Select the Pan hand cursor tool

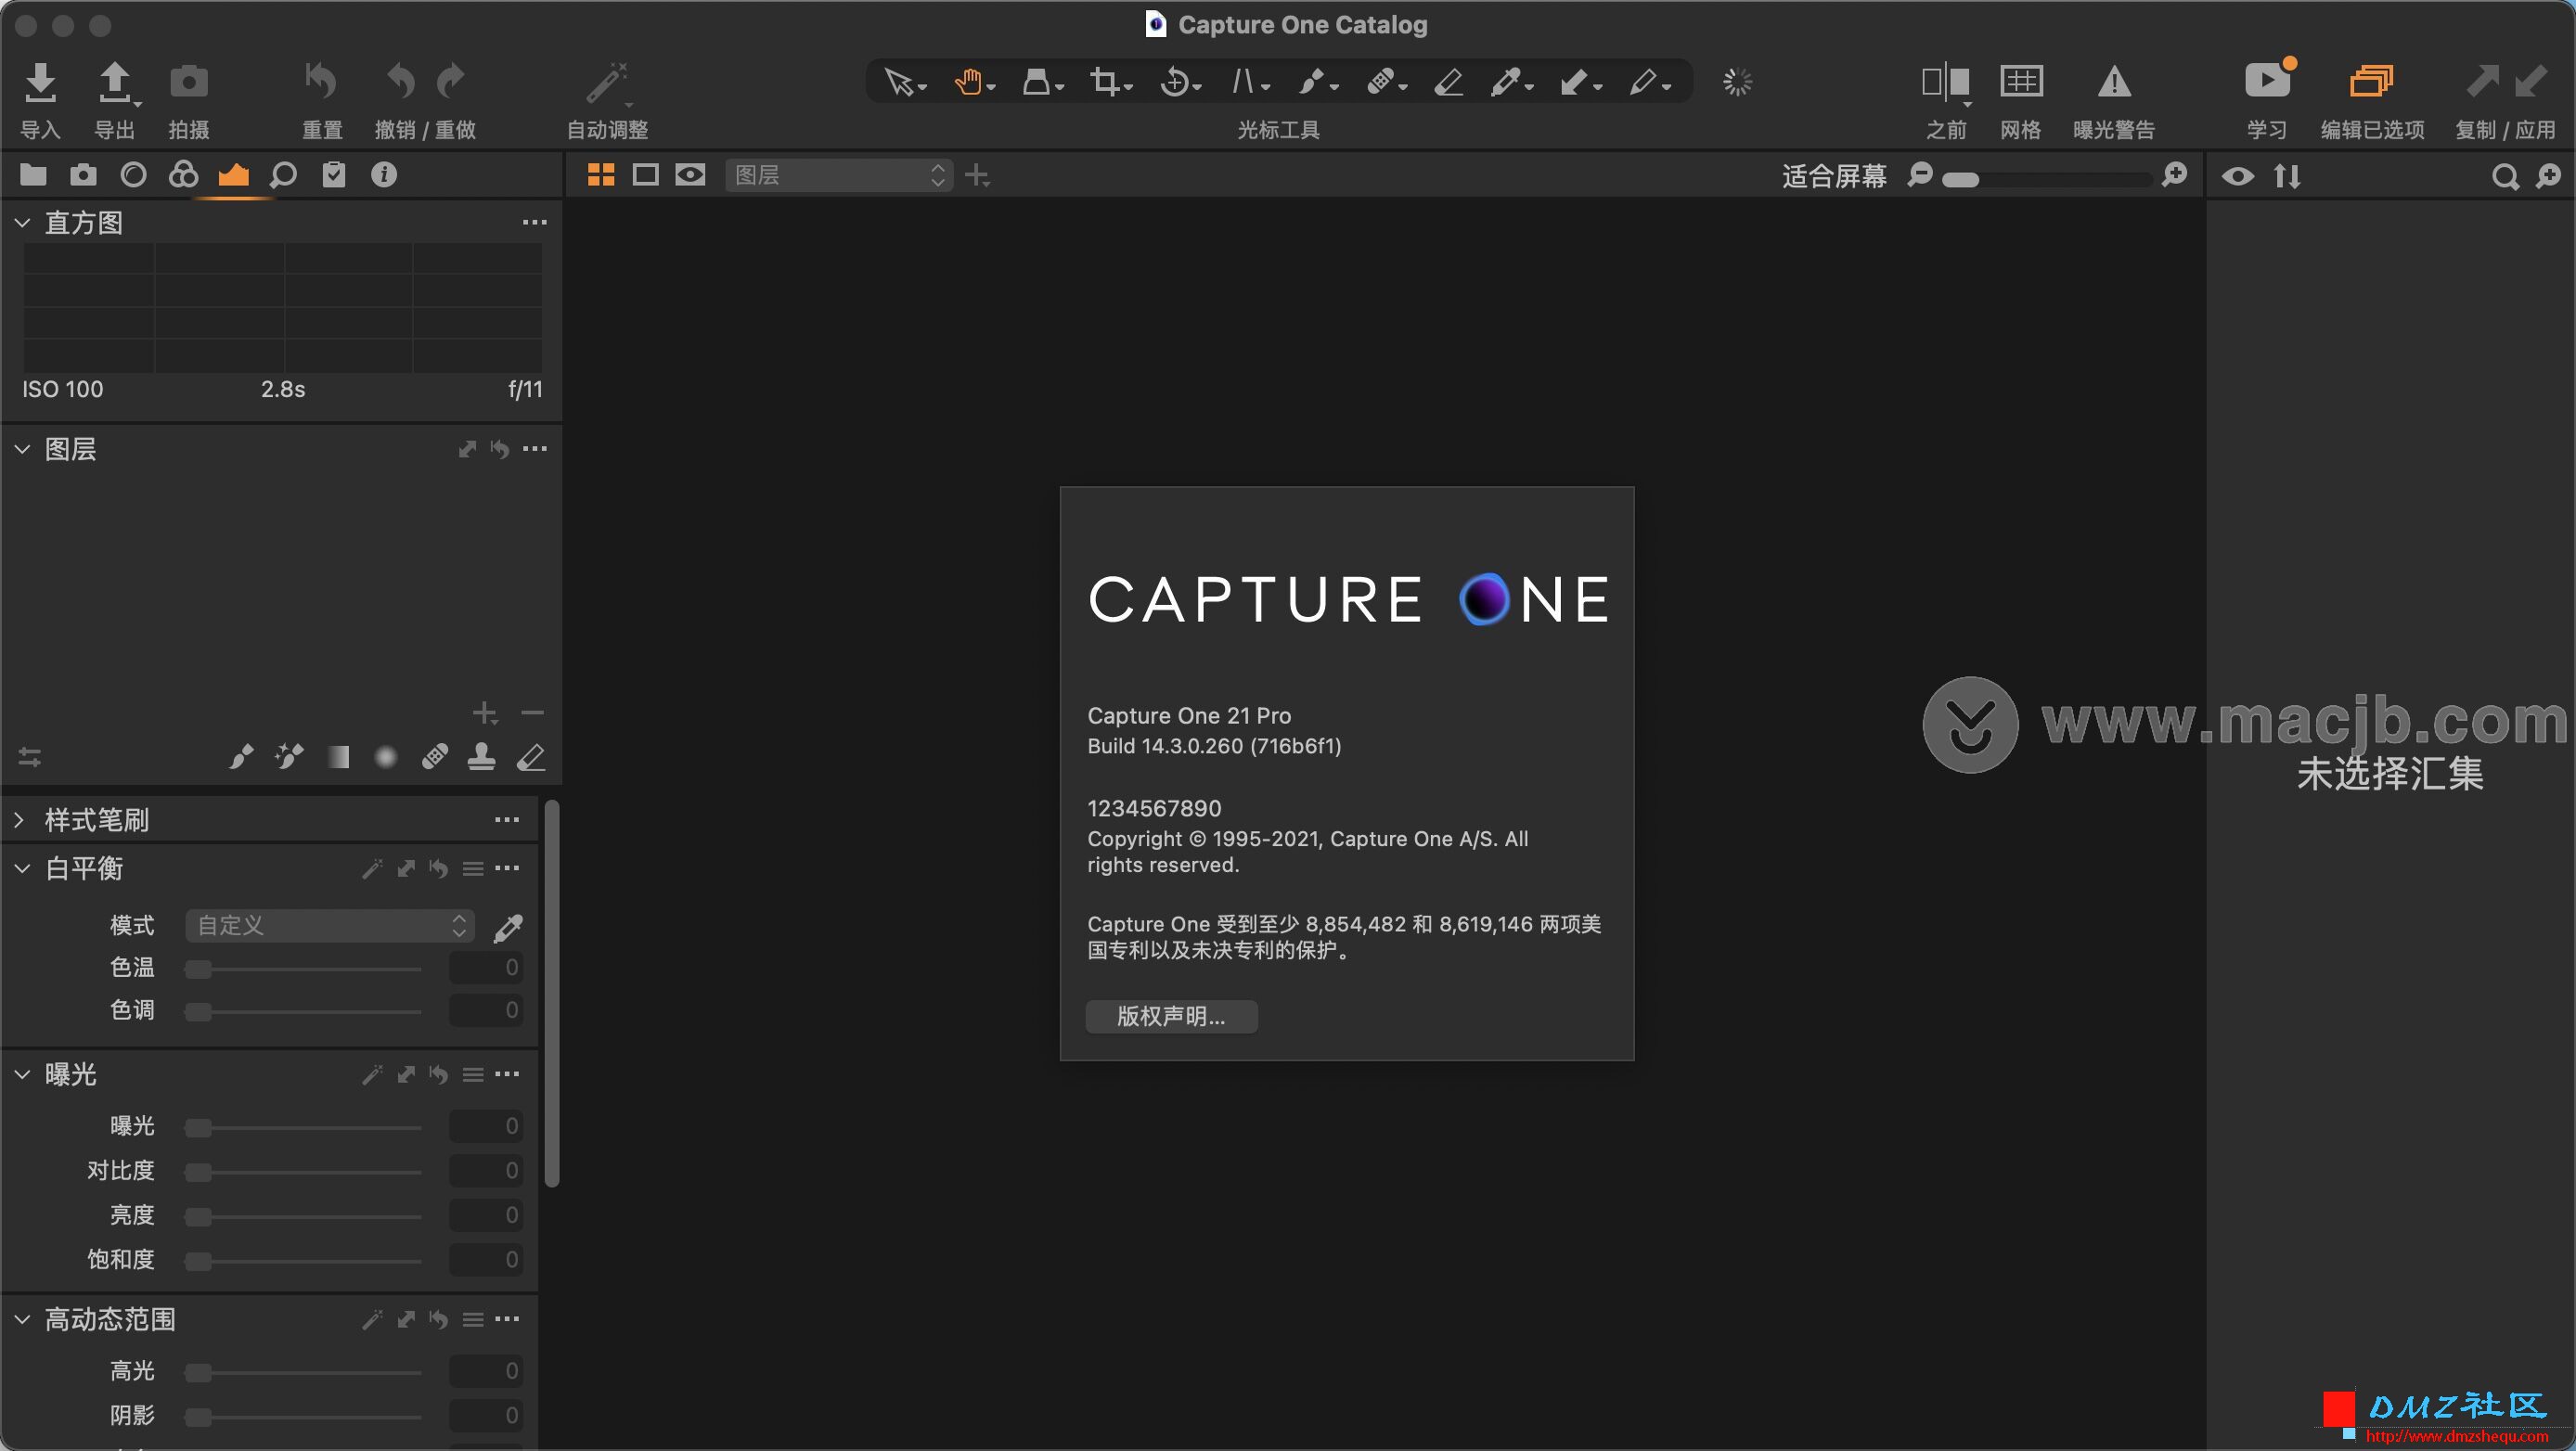click(967, 82)
